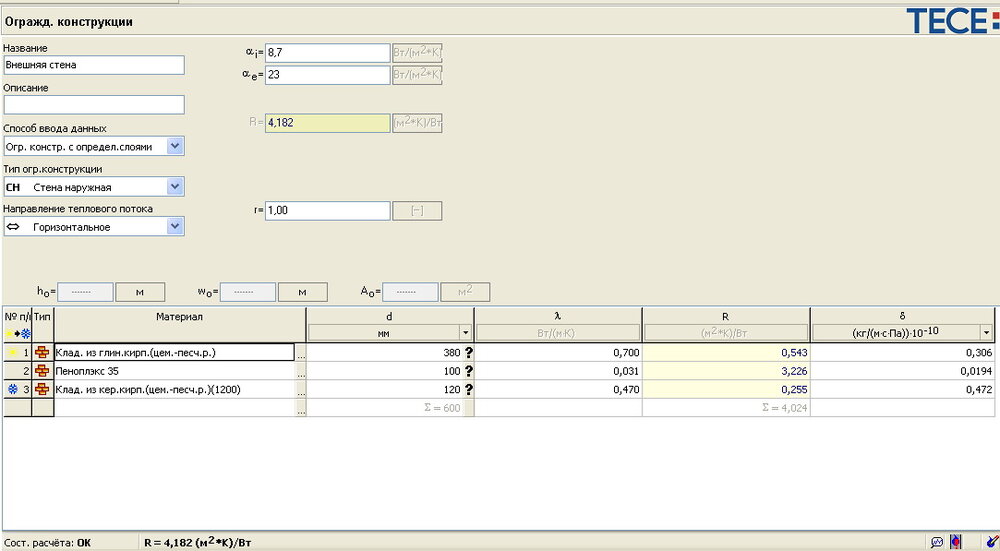1000x551 pixels.
Task: Open the мм unit dropdown in d column
Action: coord(464,333)
